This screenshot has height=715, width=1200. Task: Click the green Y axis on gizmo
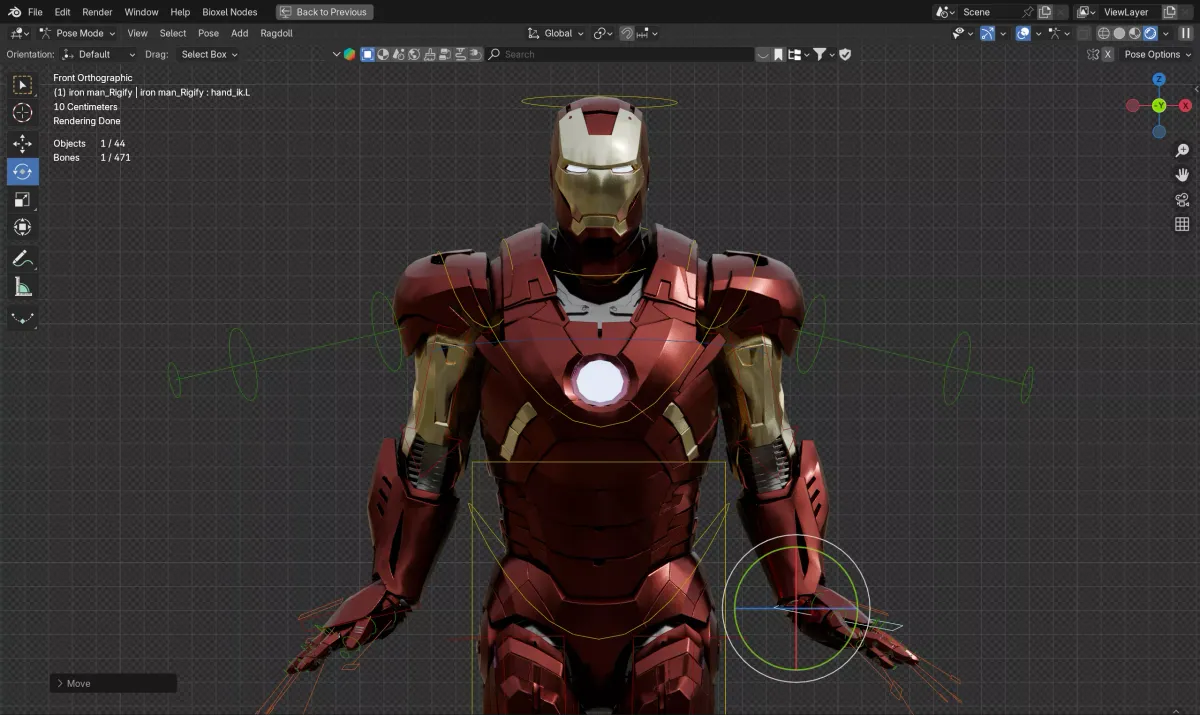(x=1159, y=105)
